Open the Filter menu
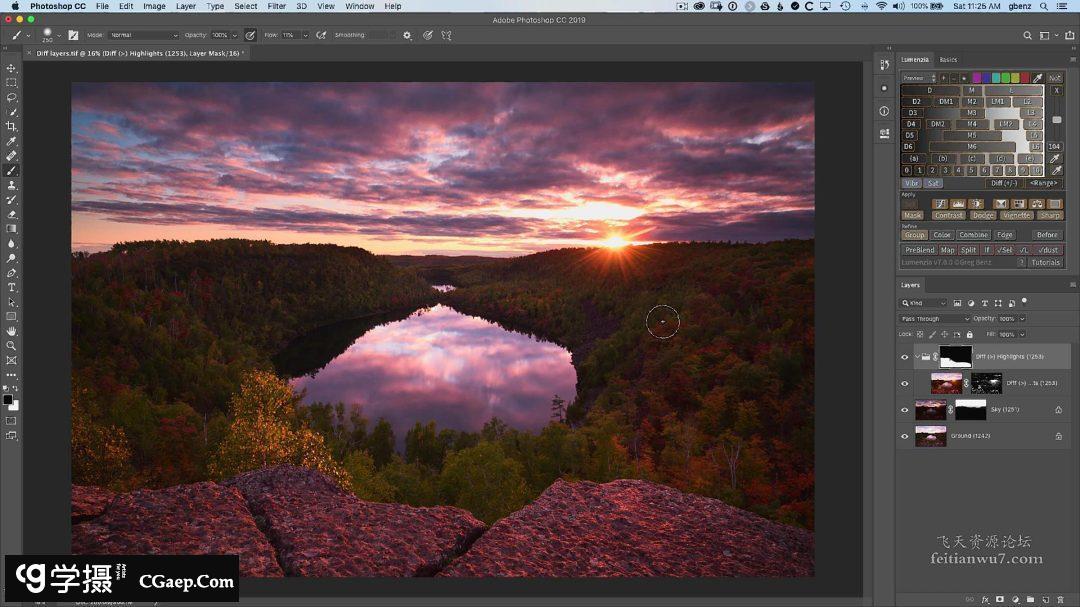This screenshot has width=1080, height=607. click(276, 6)
